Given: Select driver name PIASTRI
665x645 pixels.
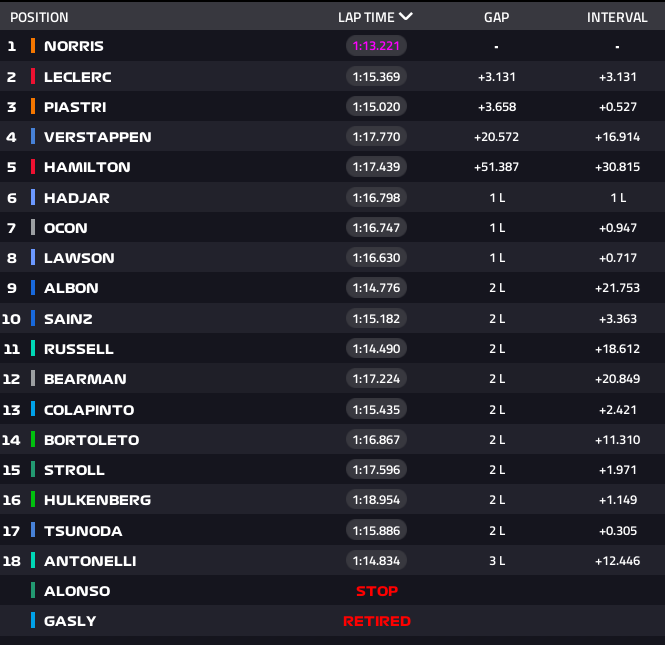Looking at the screenshot, I should (75, 107).
